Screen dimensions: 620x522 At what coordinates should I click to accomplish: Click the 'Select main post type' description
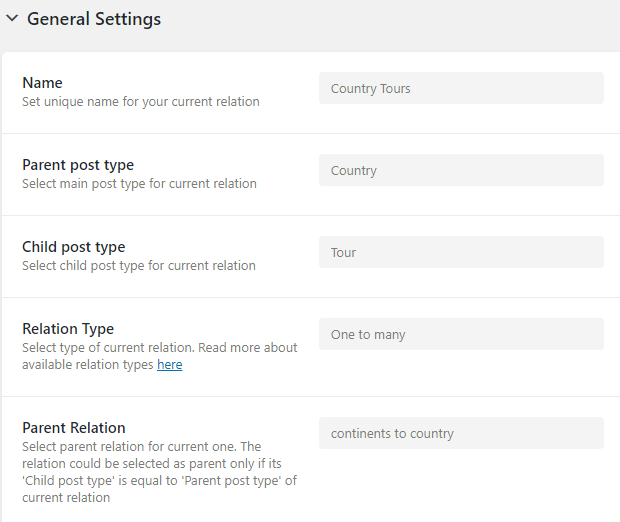139,184
